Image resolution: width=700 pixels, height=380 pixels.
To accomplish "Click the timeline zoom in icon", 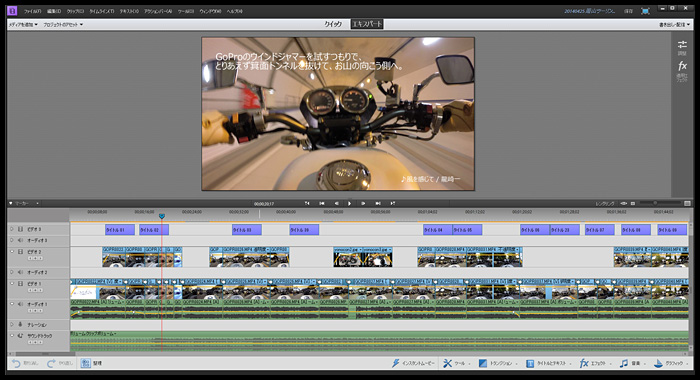I will point(687,204).
